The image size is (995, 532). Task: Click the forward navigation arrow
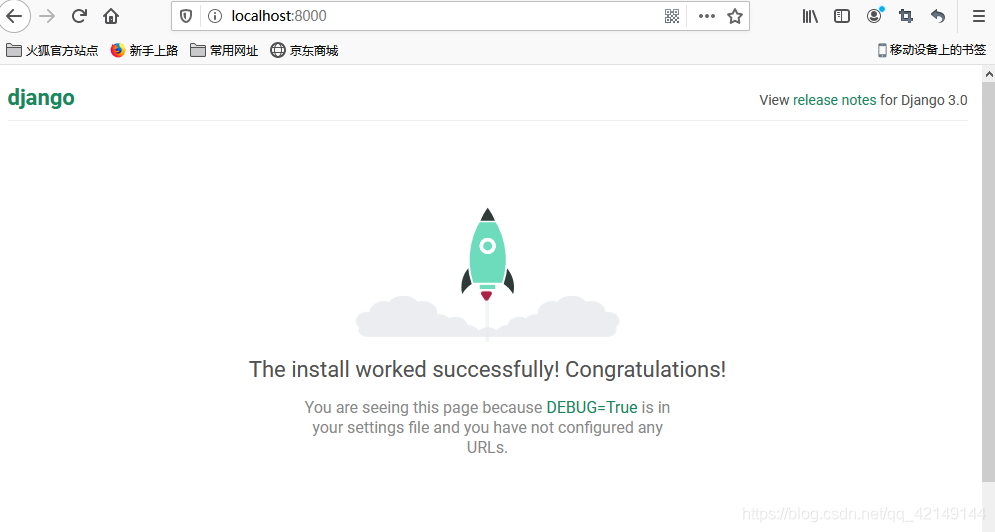point(47,16)
